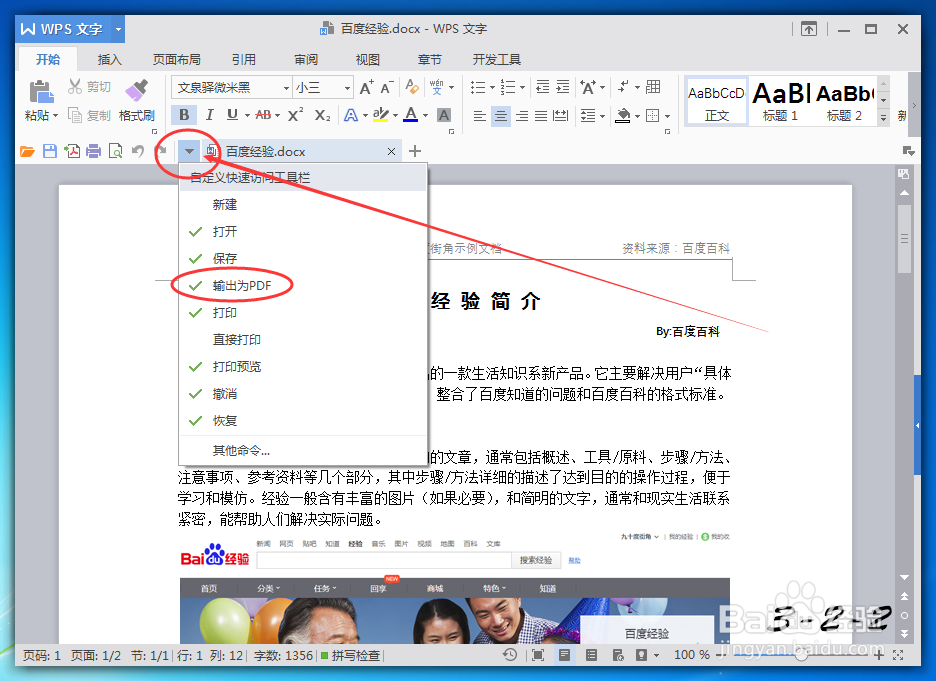936x681 pixels.
Task: Click character shading A icon
Action: pos(444,115)
